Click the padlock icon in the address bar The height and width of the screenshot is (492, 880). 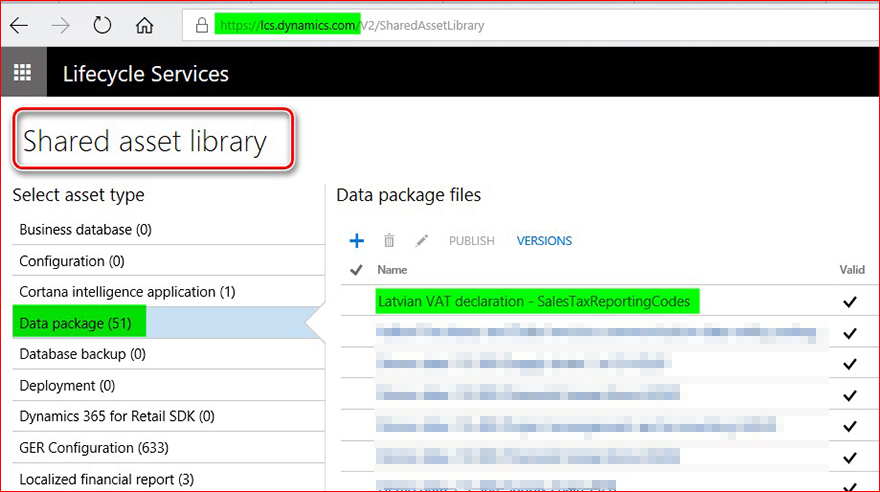point(201,25)
